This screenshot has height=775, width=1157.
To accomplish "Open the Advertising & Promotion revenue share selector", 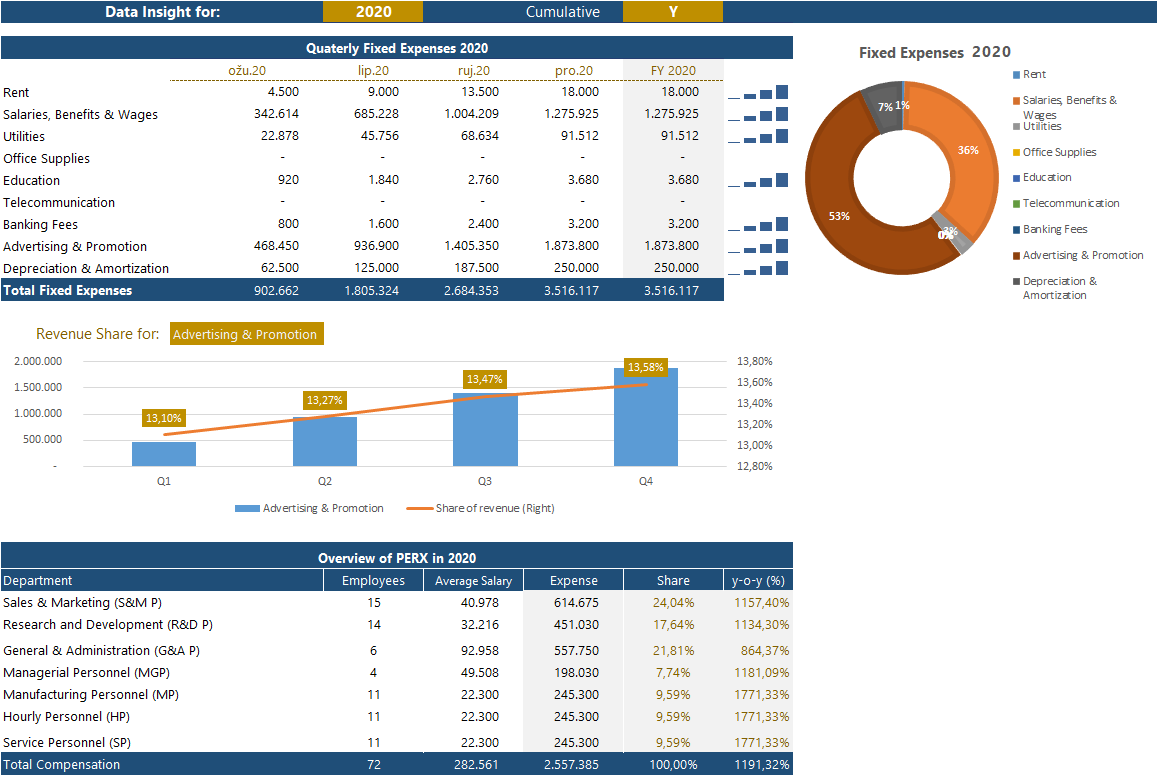I will pyautogui.click(x=246, y=335).
